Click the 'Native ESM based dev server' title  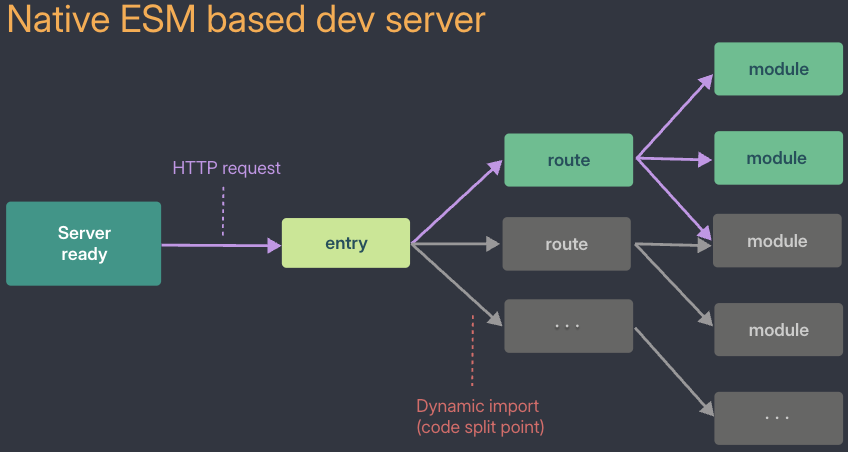[246, 19]
